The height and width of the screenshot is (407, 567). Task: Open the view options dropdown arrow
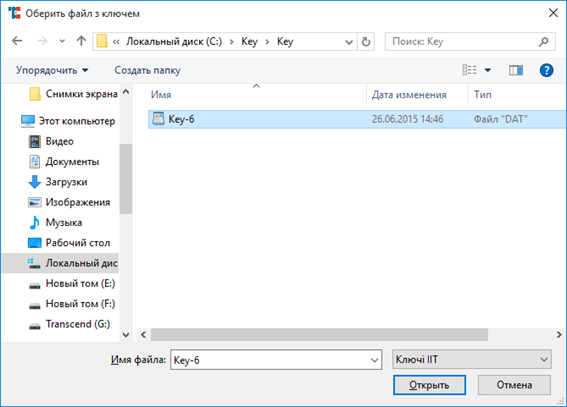(487, 70)
